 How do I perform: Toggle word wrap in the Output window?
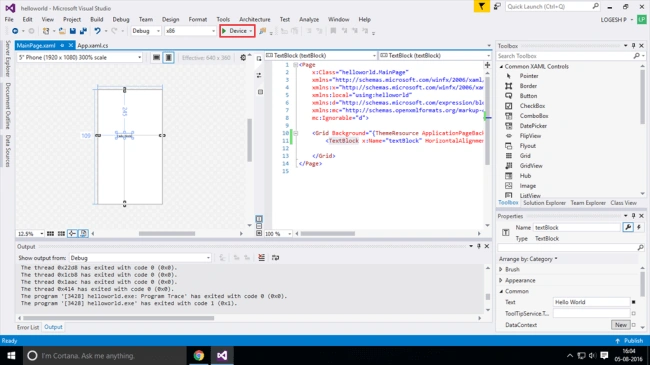(275, 258)
